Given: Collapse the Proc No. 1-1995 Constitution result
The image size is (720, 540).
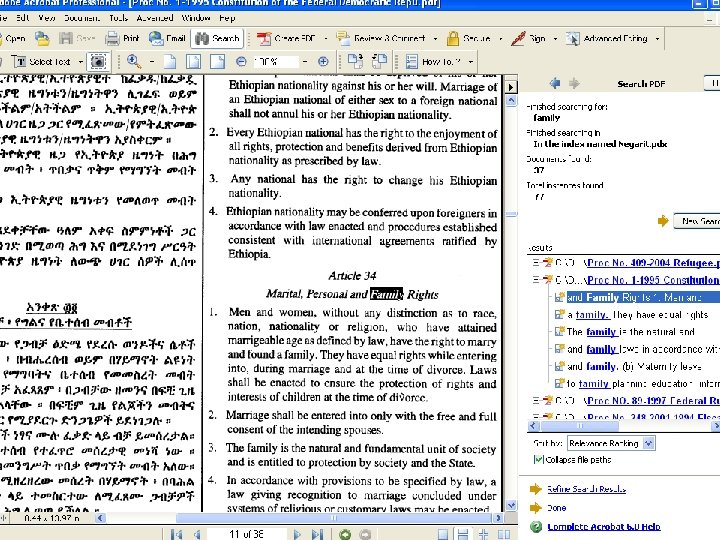Looking at the screenshot, I should point(538,281).
